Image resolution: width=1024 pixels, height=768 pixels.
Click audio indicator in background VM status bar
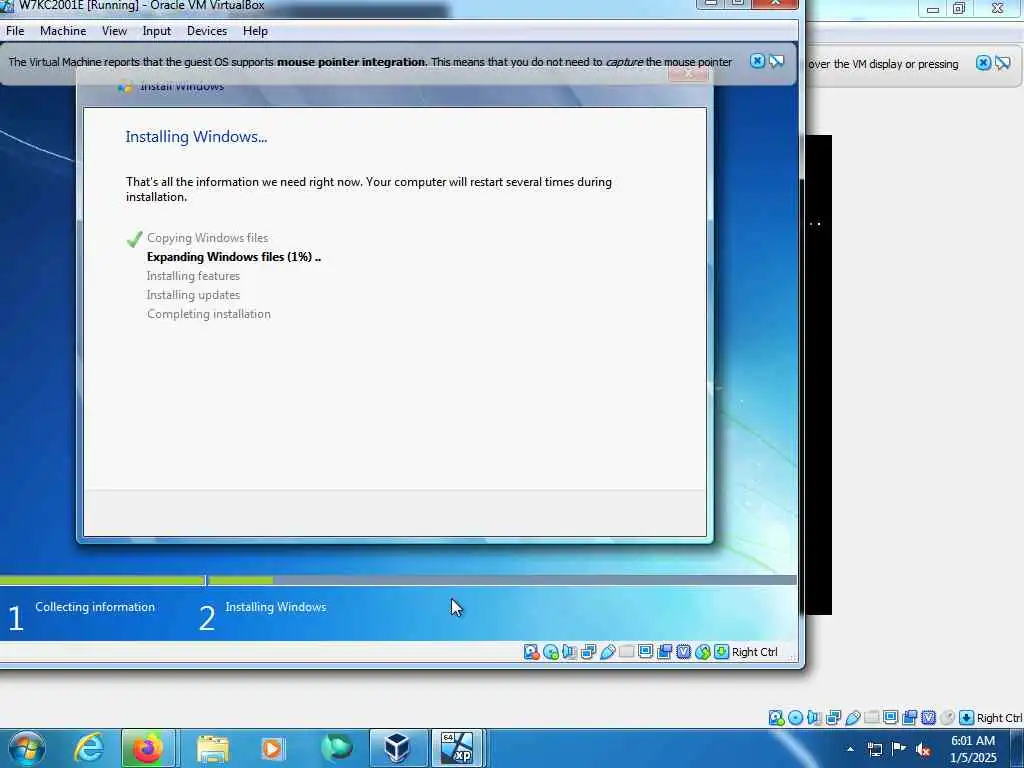[x=814, y=718]
